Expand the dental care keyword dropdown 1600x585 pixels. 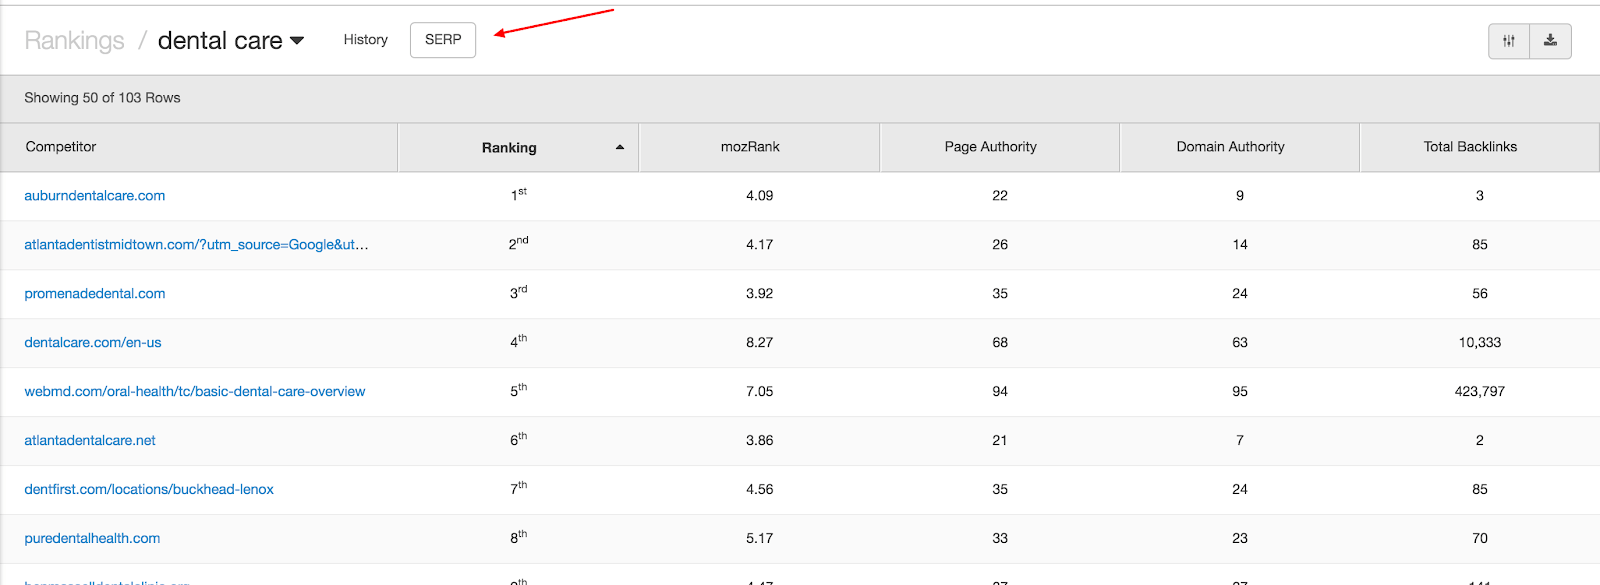tap(297, 41)
